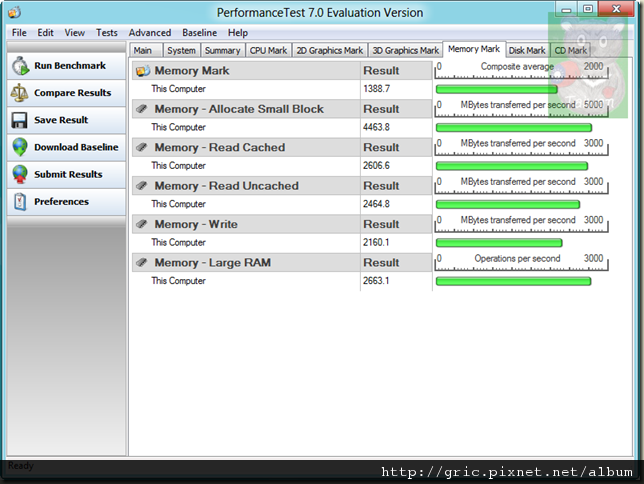
Task: Select the Memory - Write header
Action: 282,224
